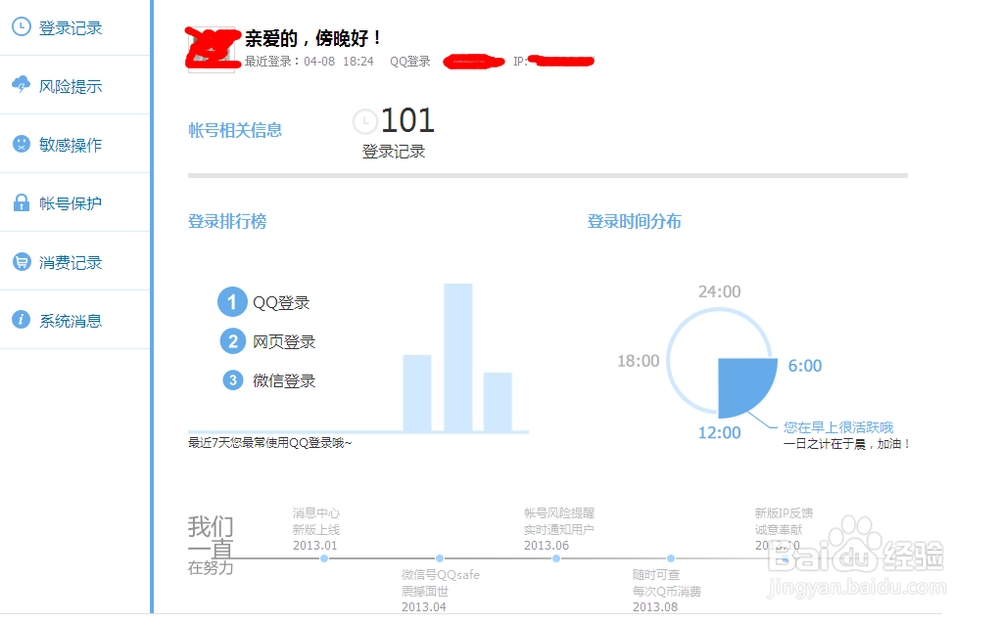Click the 2013.04 微信号QQsafe timeline dot
The image size is (1000, 622).
[x=439, y=558]
